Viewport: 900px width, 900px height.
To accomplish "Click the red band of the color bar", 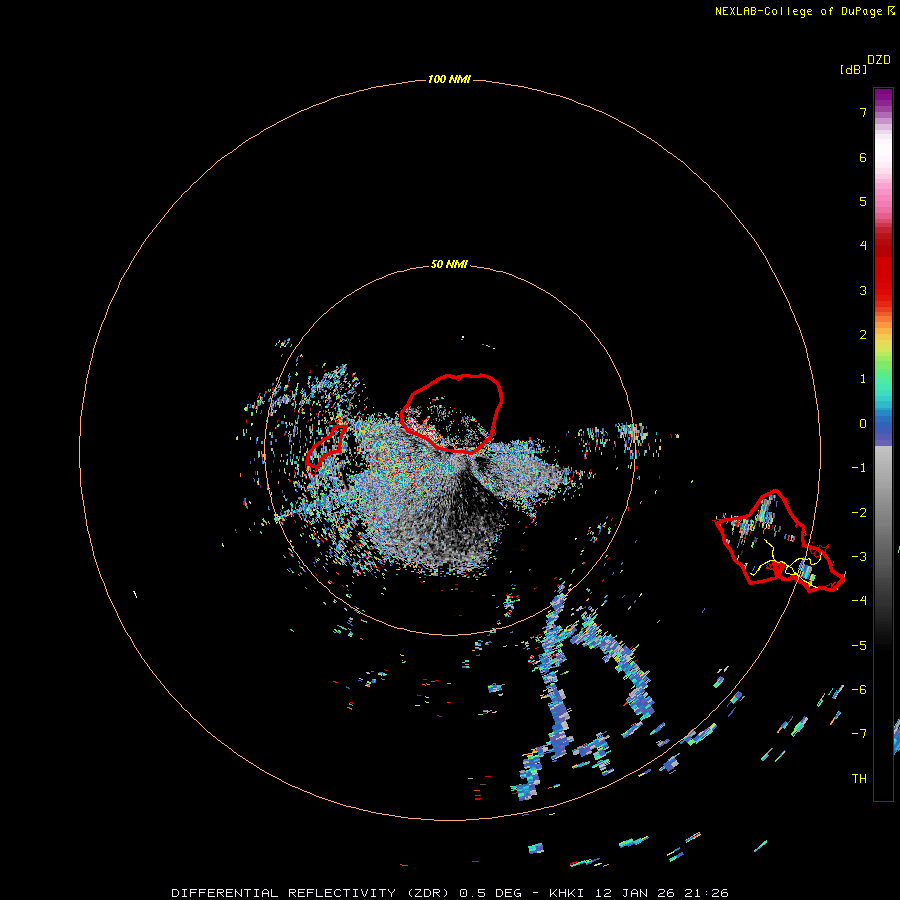I will click(883, 270).
